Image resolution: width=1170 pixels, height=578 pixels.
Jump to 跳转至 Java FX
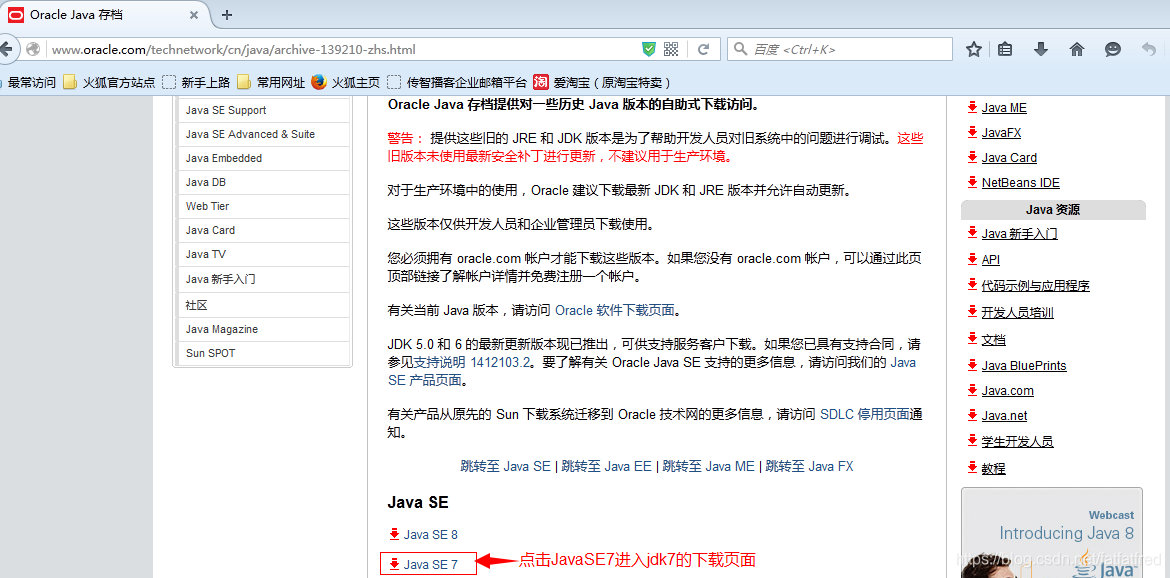click(810, 467)
